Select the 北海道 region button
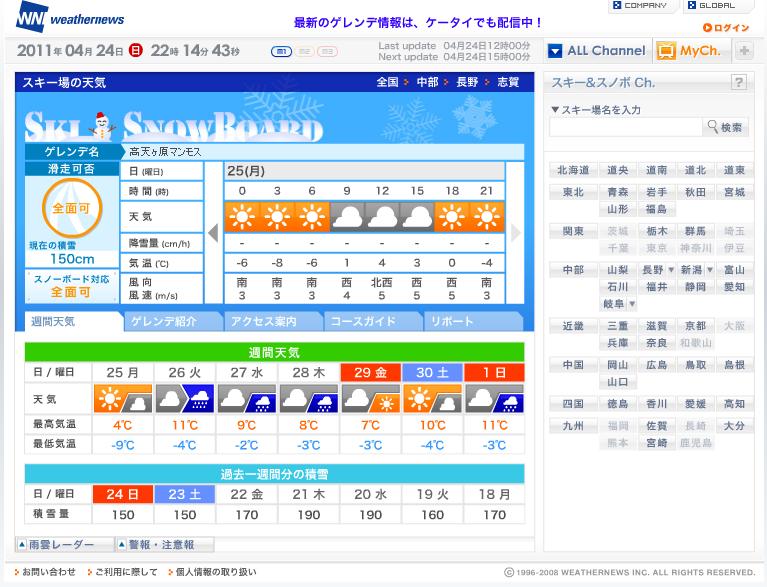 tap(573, 170)
